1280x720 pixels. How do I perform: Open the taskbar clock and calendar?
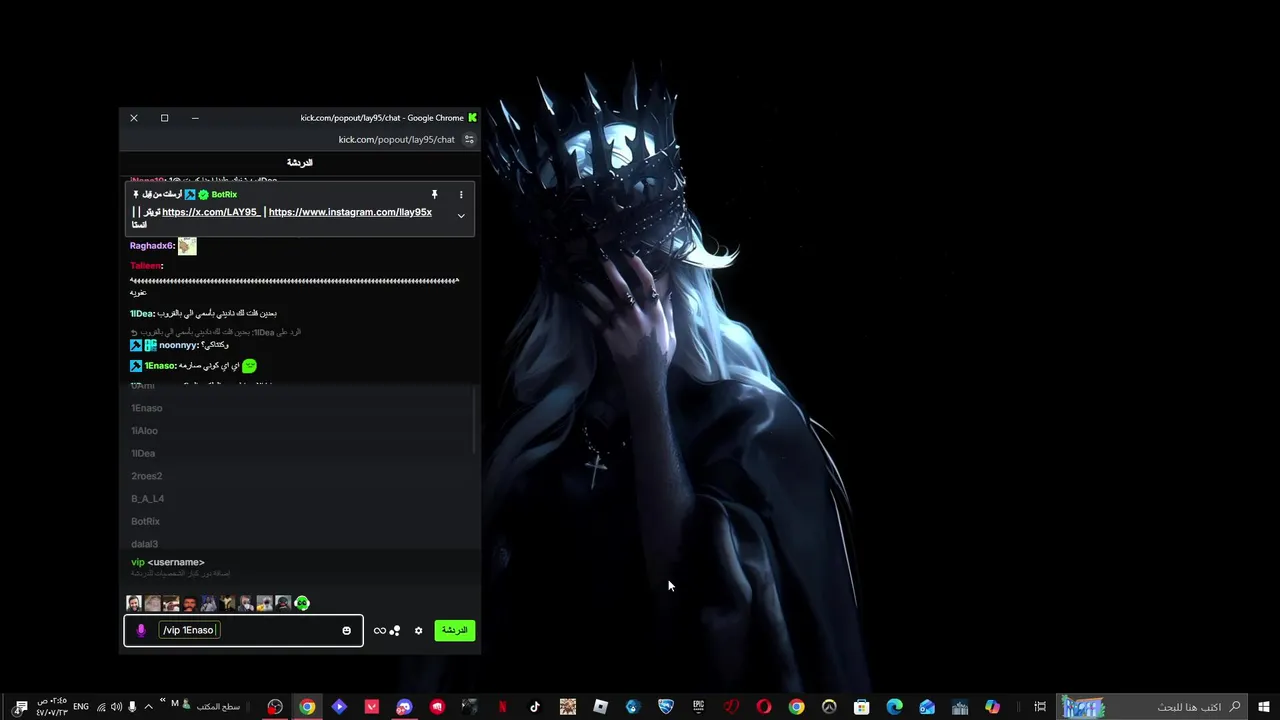(x=52, y=707)
